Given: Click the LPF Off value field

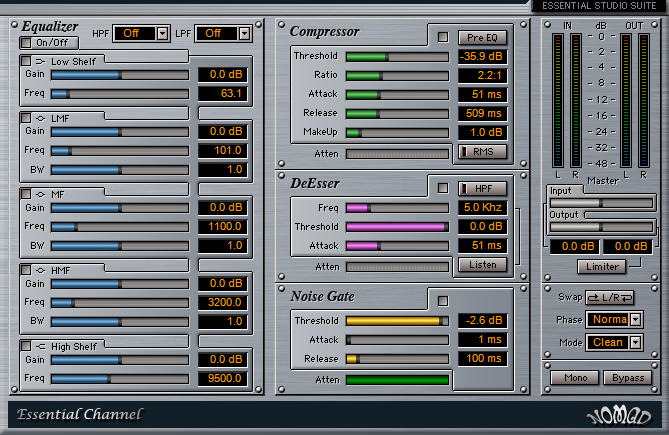Looking at the screenshot, I should coord(216,33).
